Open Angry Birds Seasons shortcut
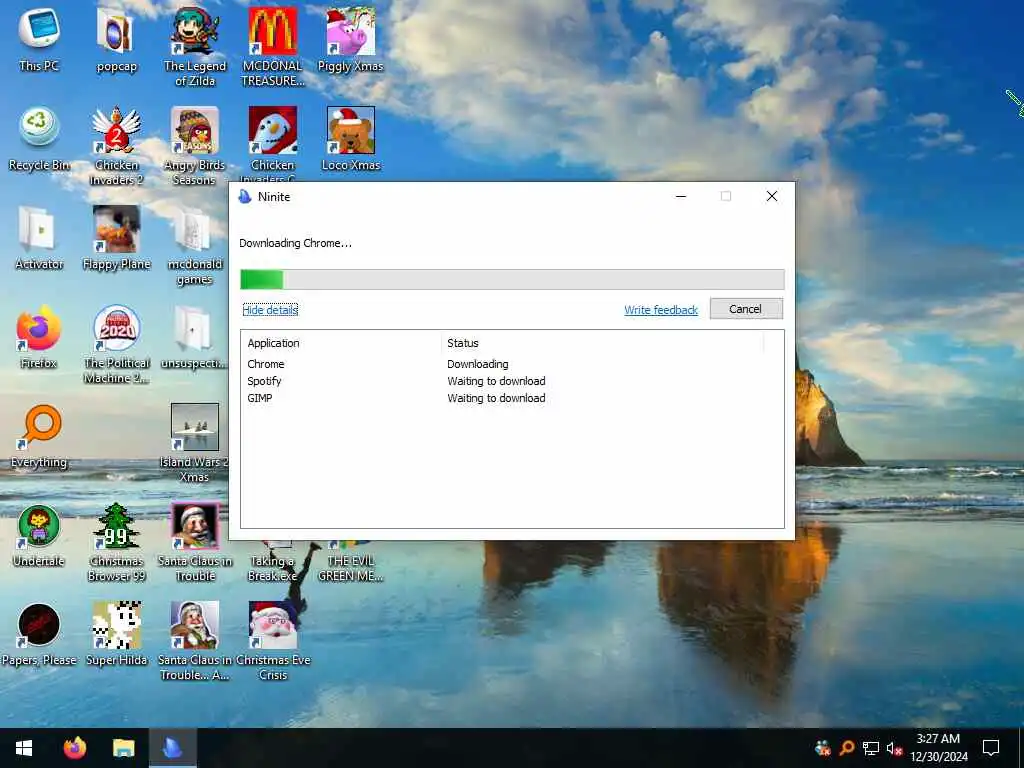Image resolution: width=1024 pixels, height=768 pixels. point(195,145)
